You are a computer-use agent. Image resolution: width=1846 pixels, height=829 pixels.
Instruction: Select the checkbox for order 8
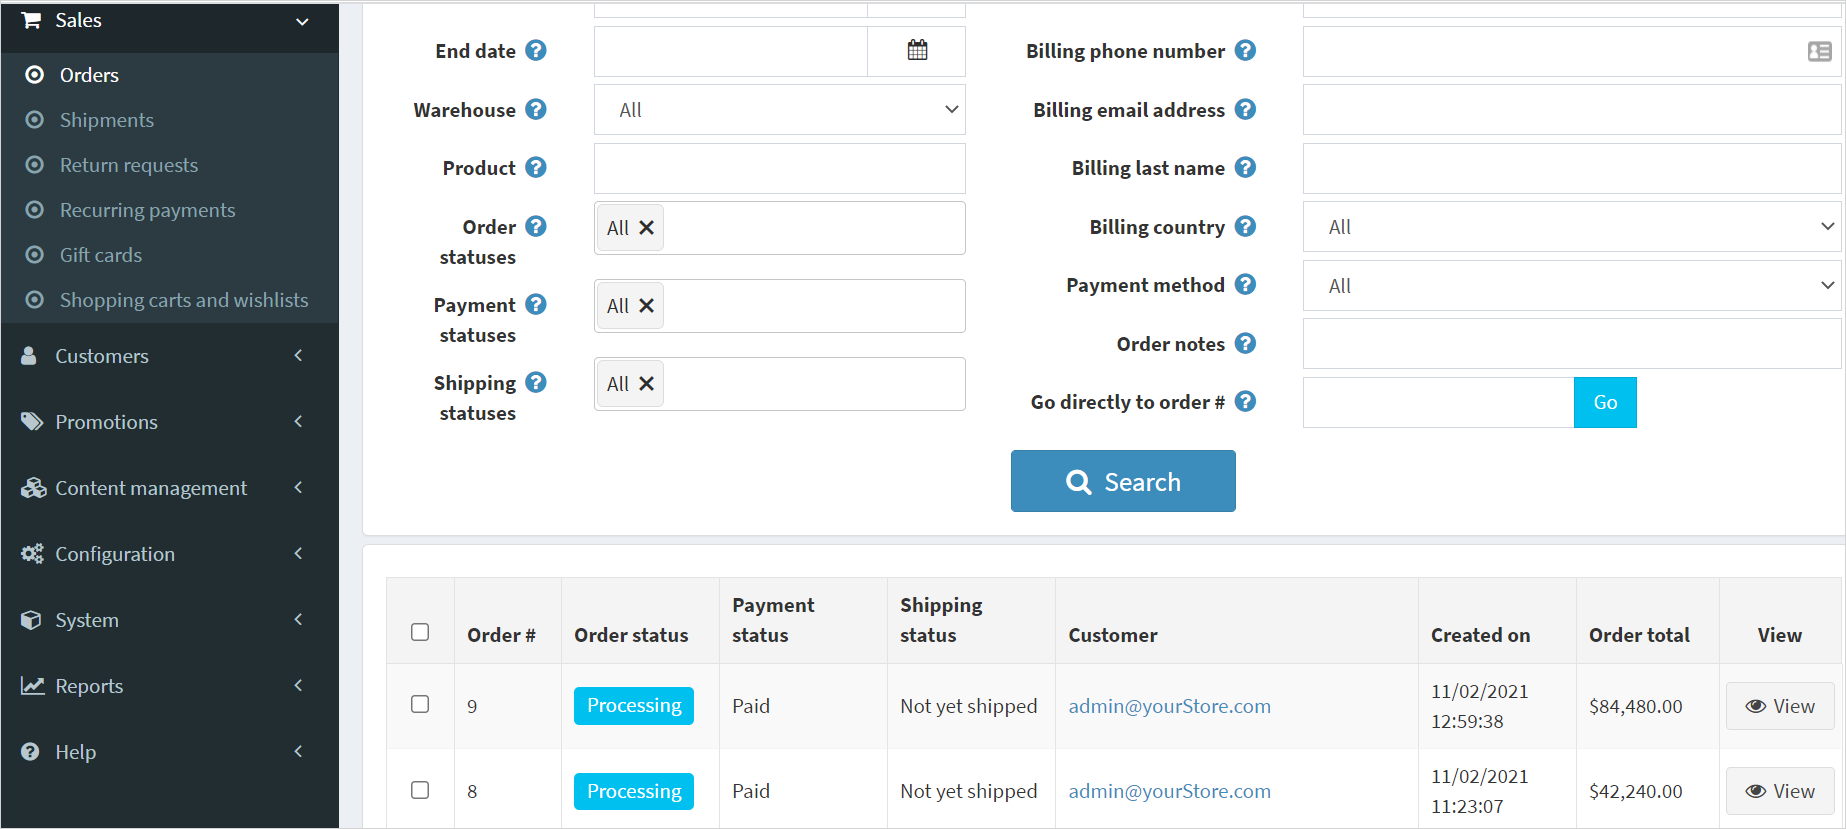[420, 790]
